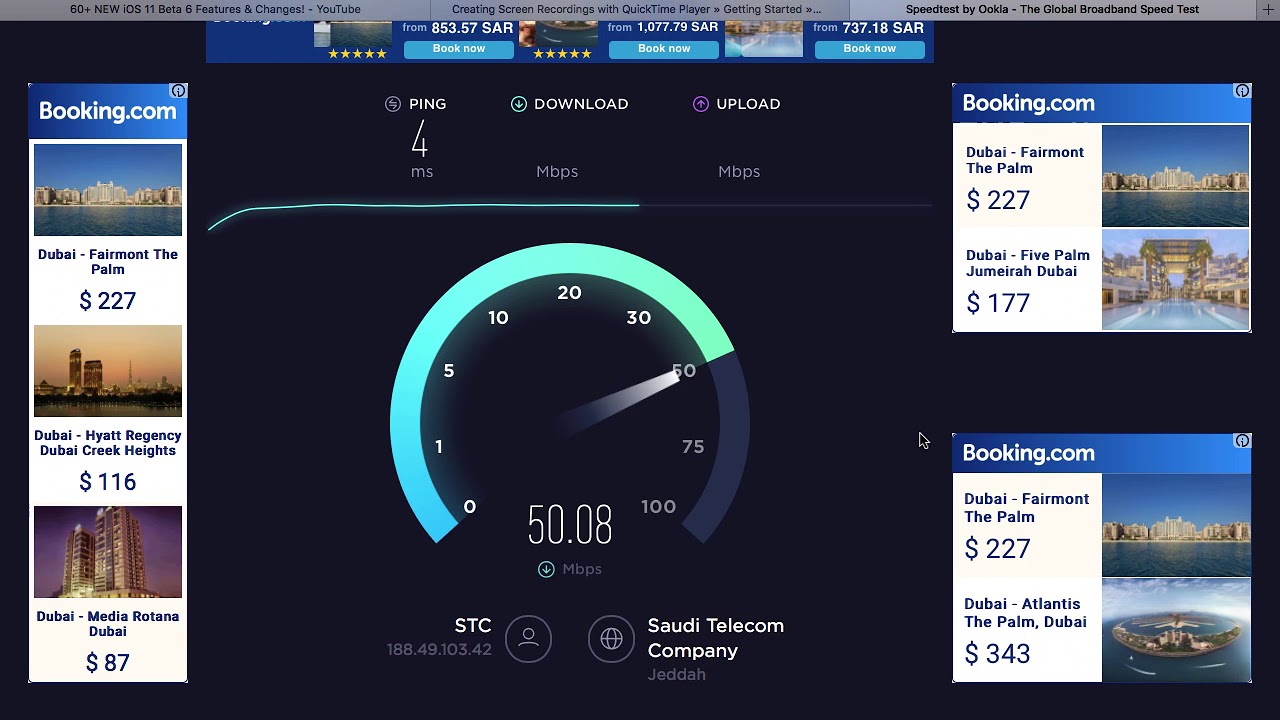Click download icon below 50.08 reading
This screenshot has height=720, width=1280.
[546, 569]
